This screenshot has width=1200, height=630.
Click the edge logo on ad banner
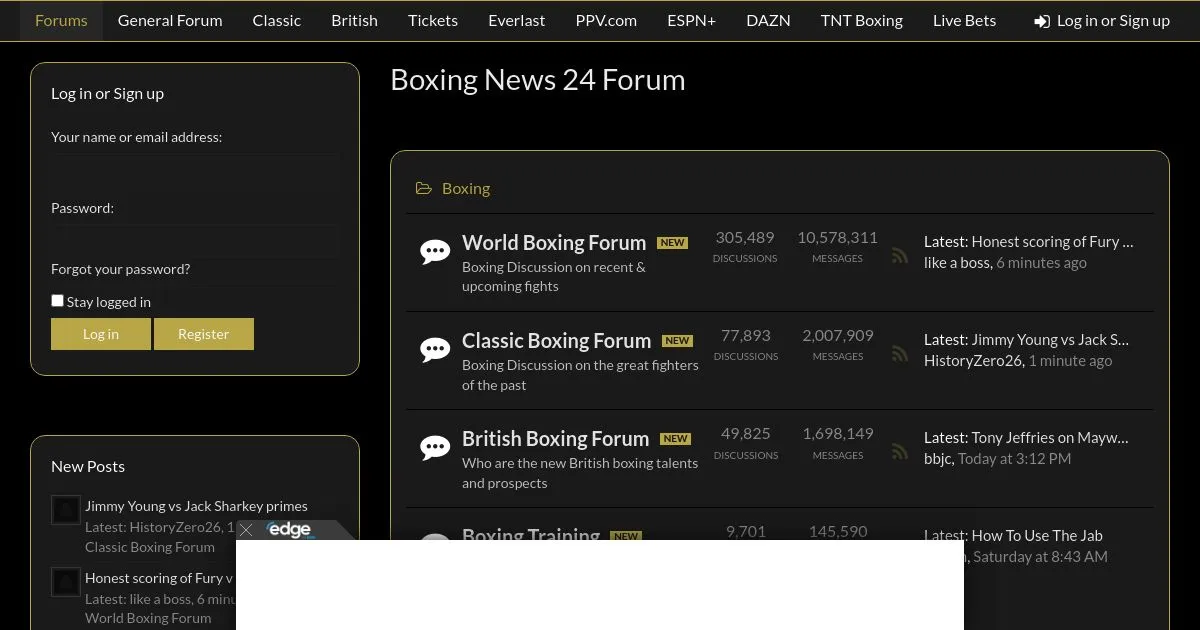tap(289, 530)
